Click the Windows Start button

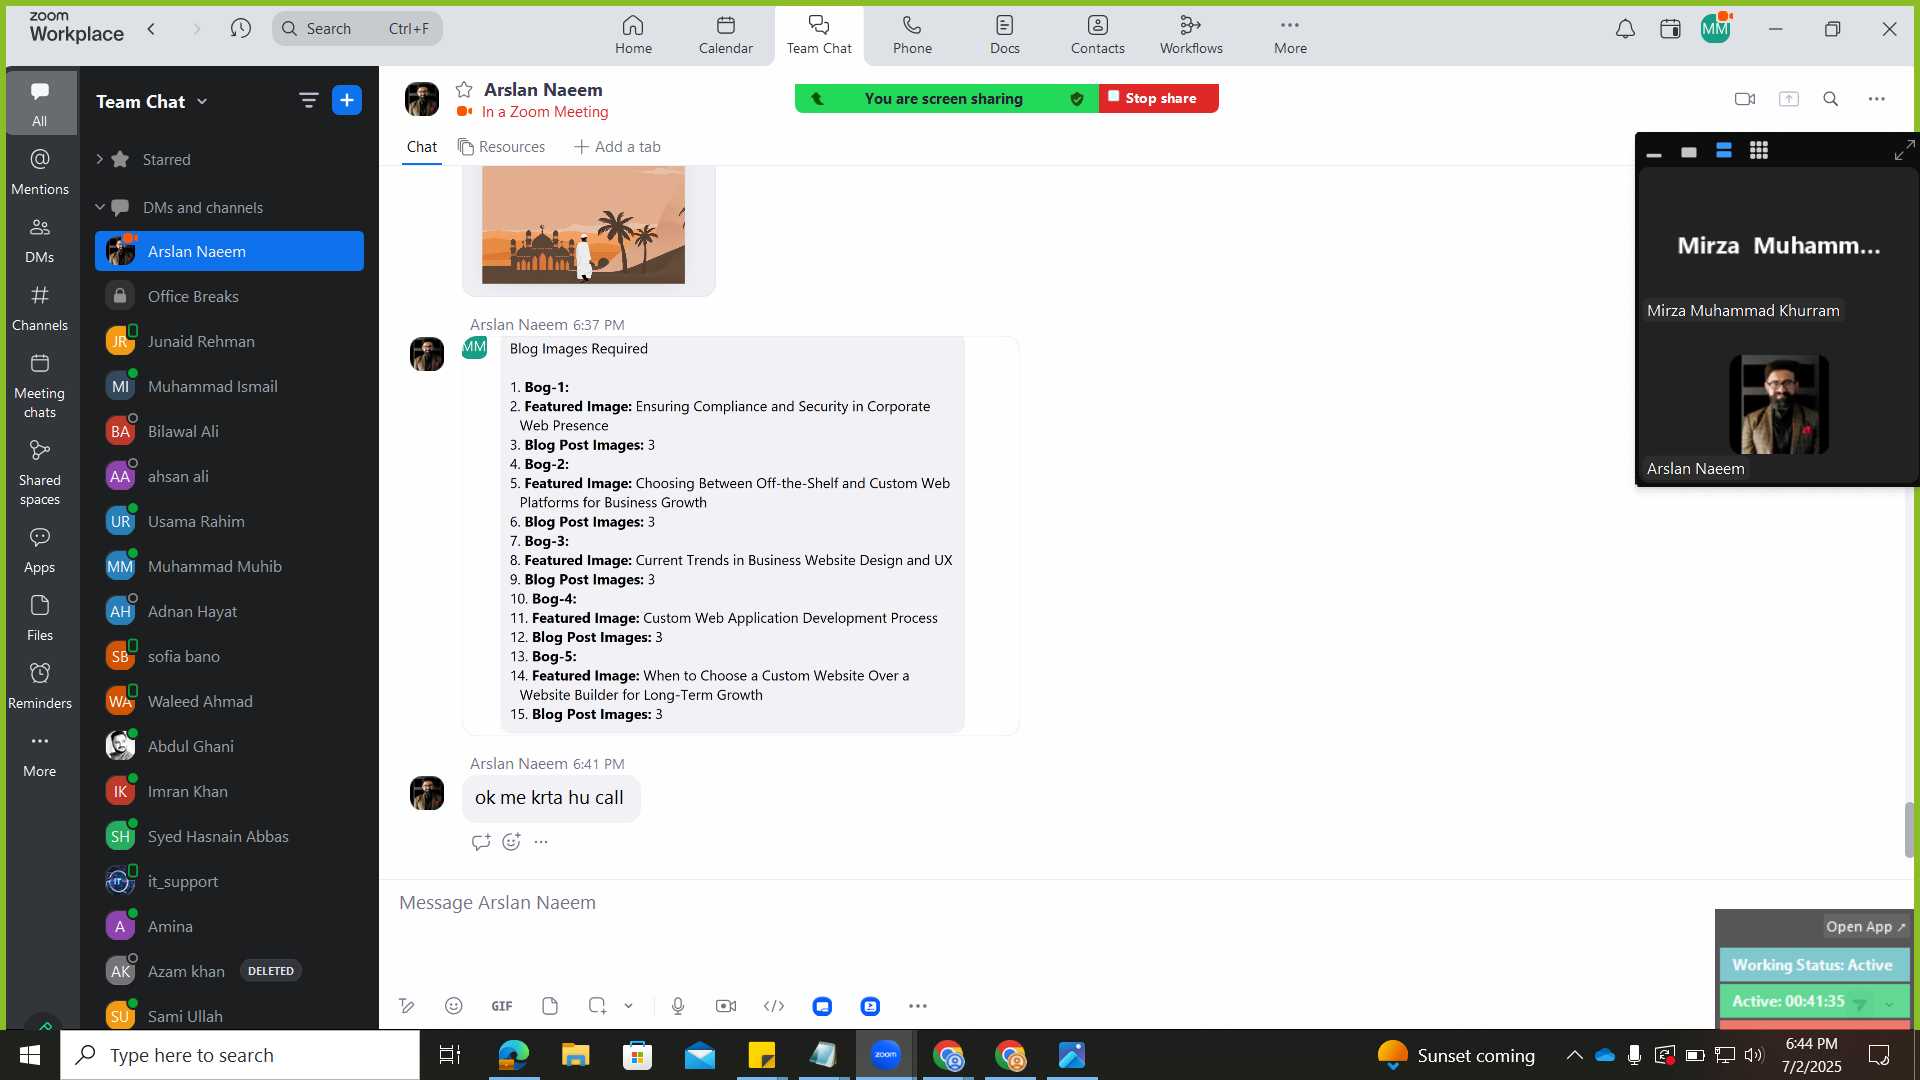30,1055
